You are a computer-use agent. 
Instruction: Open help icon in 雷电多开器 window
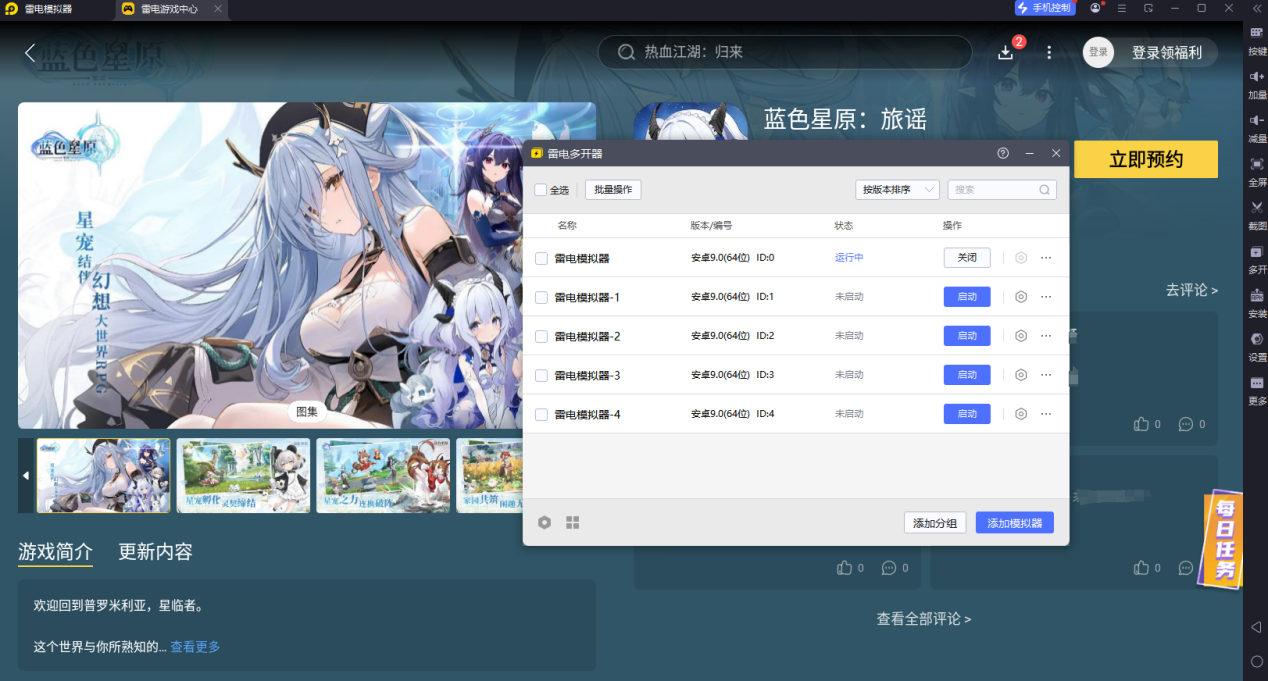tap(1003, 153)
